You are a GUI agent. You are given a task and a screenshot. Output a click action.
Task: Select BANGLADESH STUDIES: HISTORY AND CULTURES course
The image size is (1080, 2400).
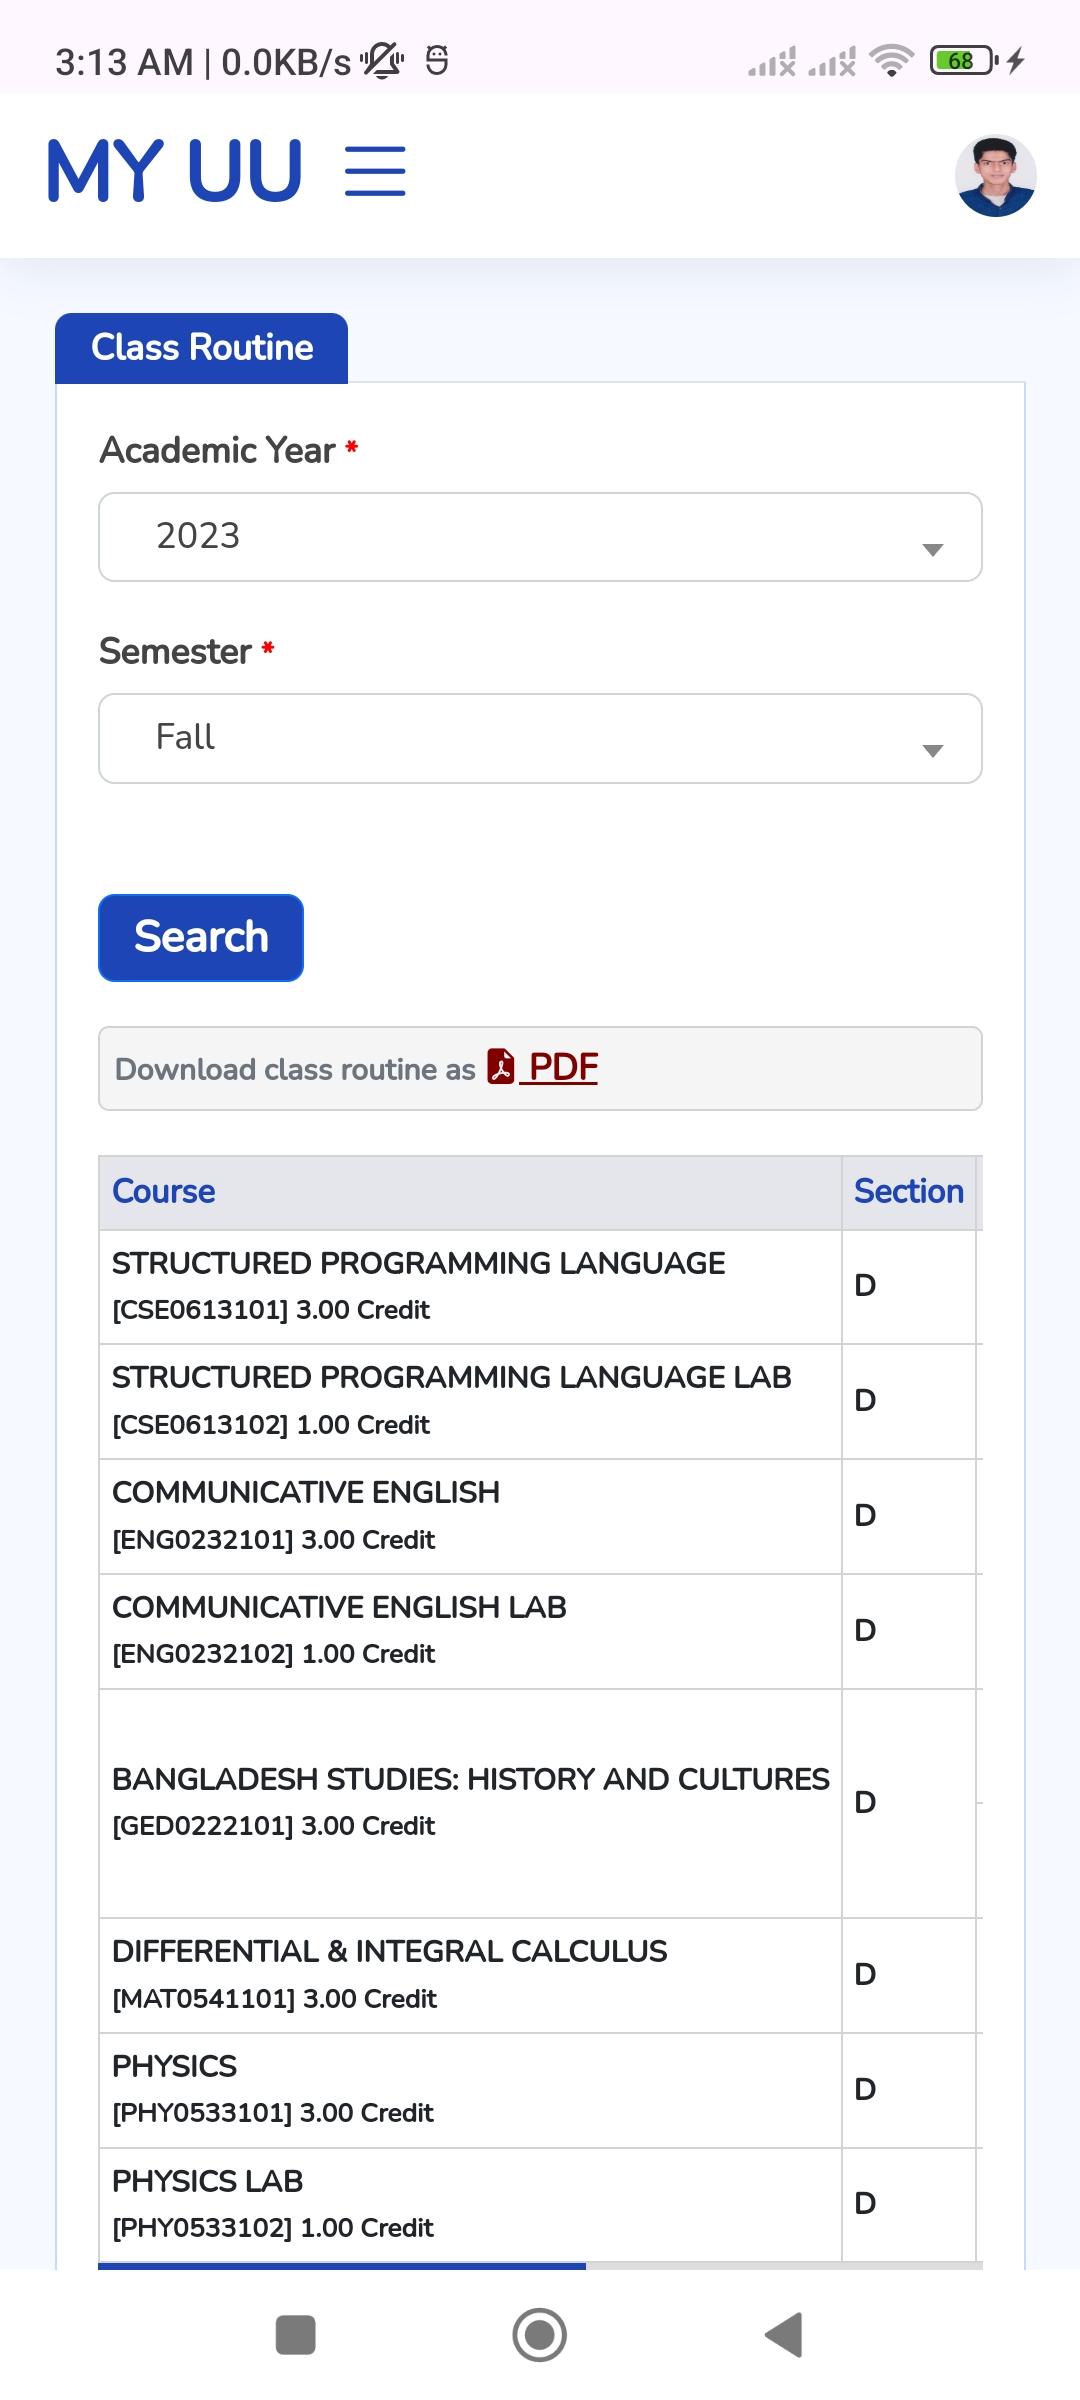pyautogui.click(x=470, y=1803)
